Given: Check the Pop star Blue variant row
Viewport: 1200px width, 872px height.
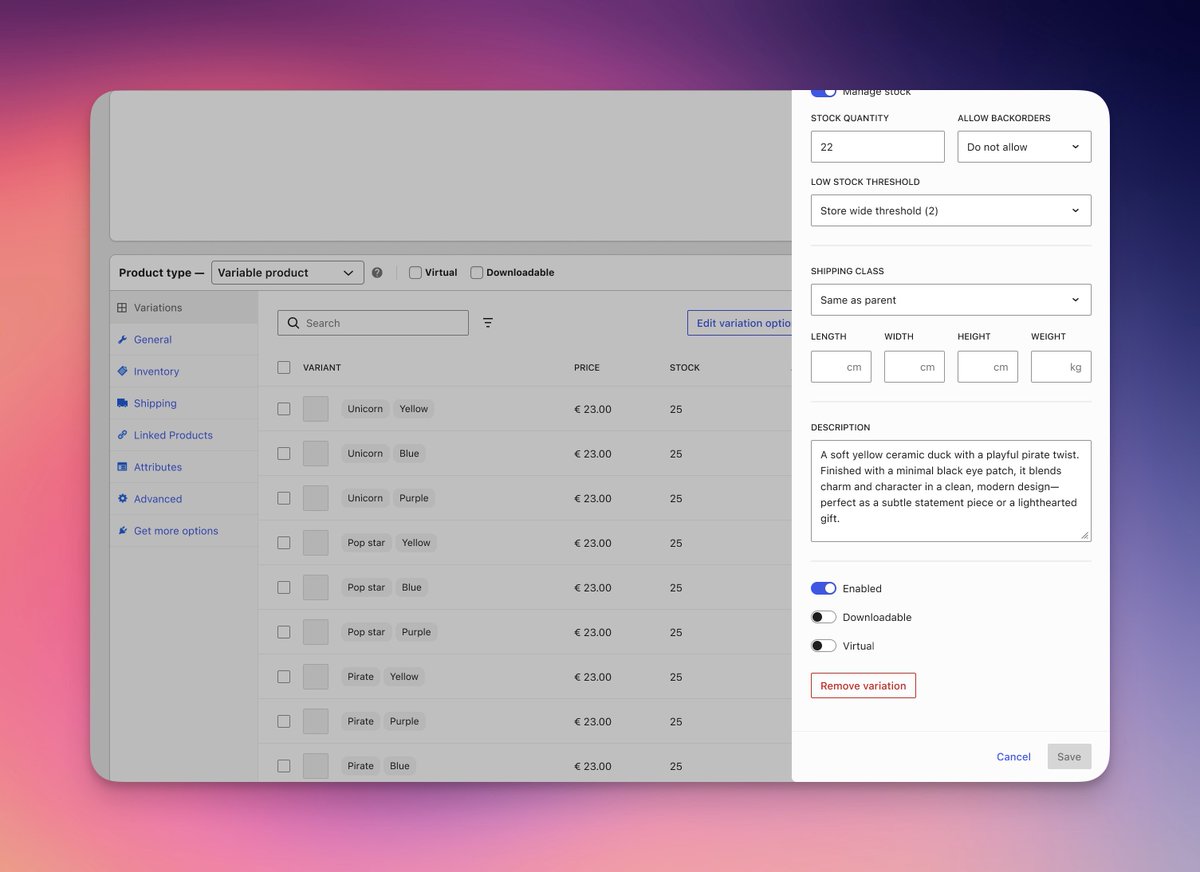Looking at the screenshot, I should [x=284, y=587].
